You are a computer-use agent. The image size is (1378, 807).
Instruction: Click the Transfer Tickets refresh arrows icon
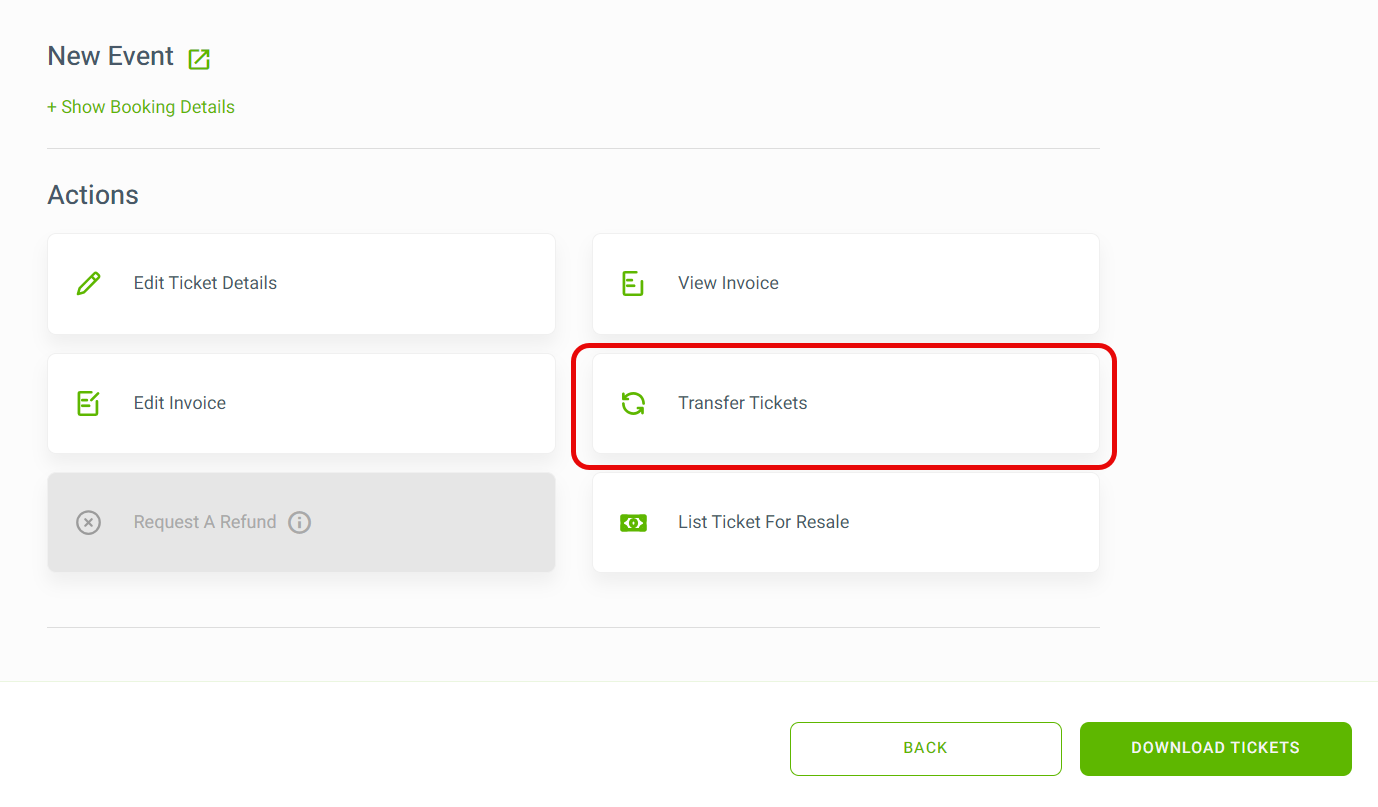tap(633, 403)
